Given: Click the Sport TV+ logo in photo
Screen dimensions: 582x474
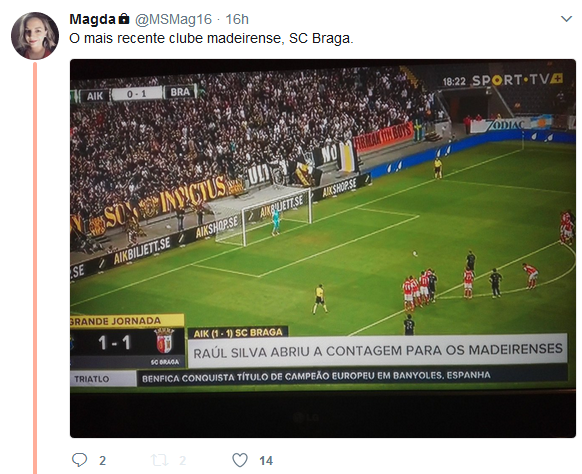Looking at the screenshot, I should [x=517, y=80].
